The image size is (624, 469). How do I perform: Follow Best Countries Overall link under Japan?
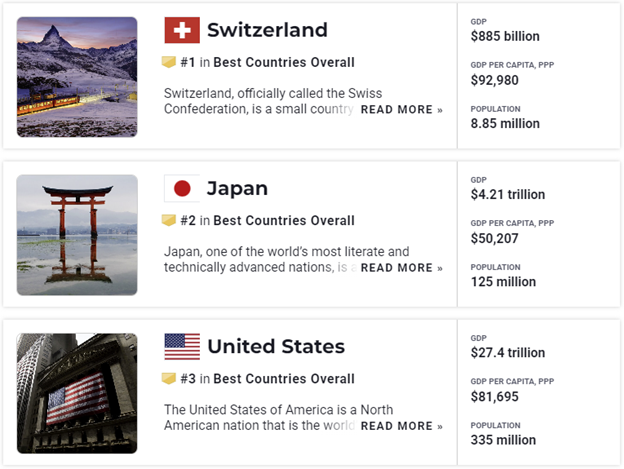284,221
